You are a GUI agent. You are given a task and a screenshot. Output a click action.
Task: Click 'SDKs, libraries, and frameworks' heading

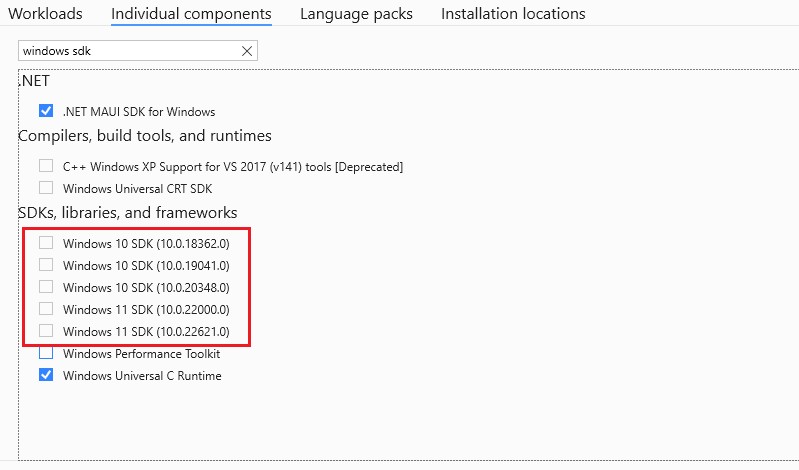pyautogui.click(x=128, y=213)
